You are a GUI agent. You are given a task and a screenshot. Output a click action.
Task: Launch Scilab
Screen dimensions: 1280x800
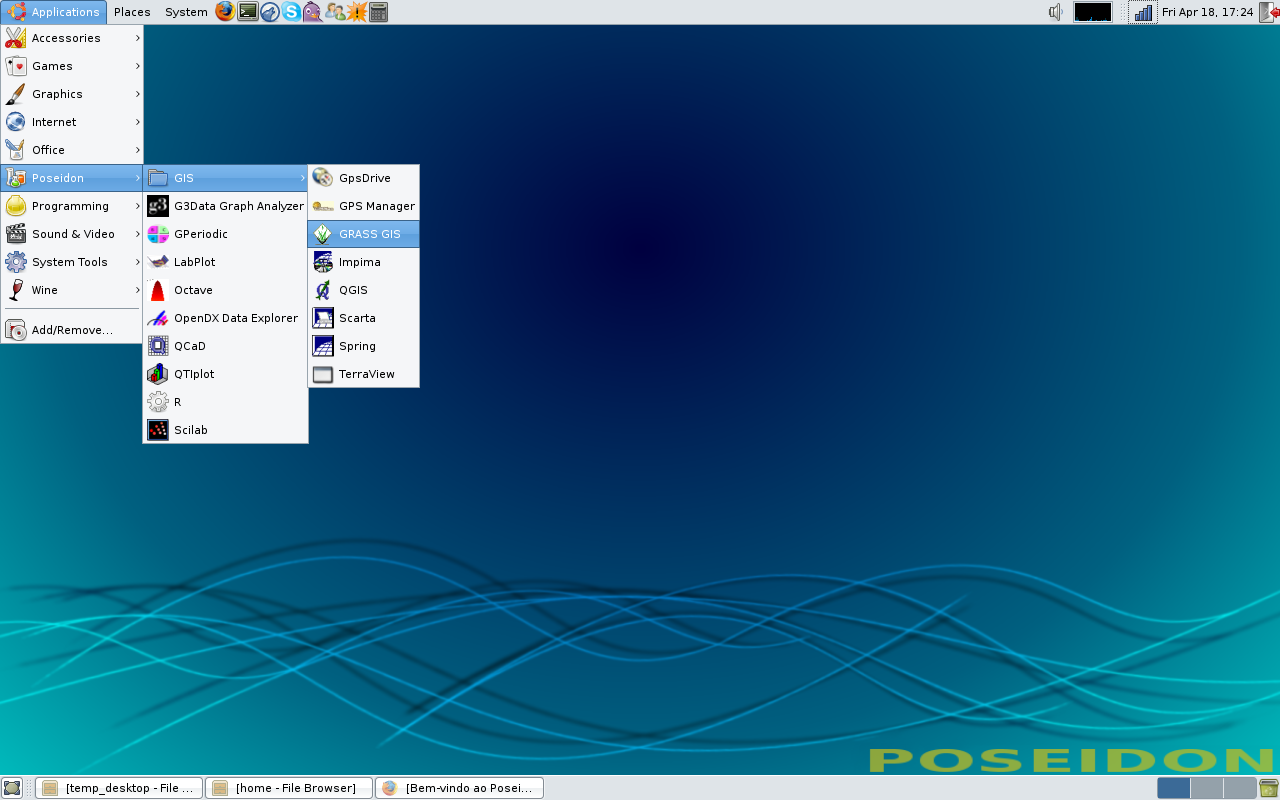(226, 430)
